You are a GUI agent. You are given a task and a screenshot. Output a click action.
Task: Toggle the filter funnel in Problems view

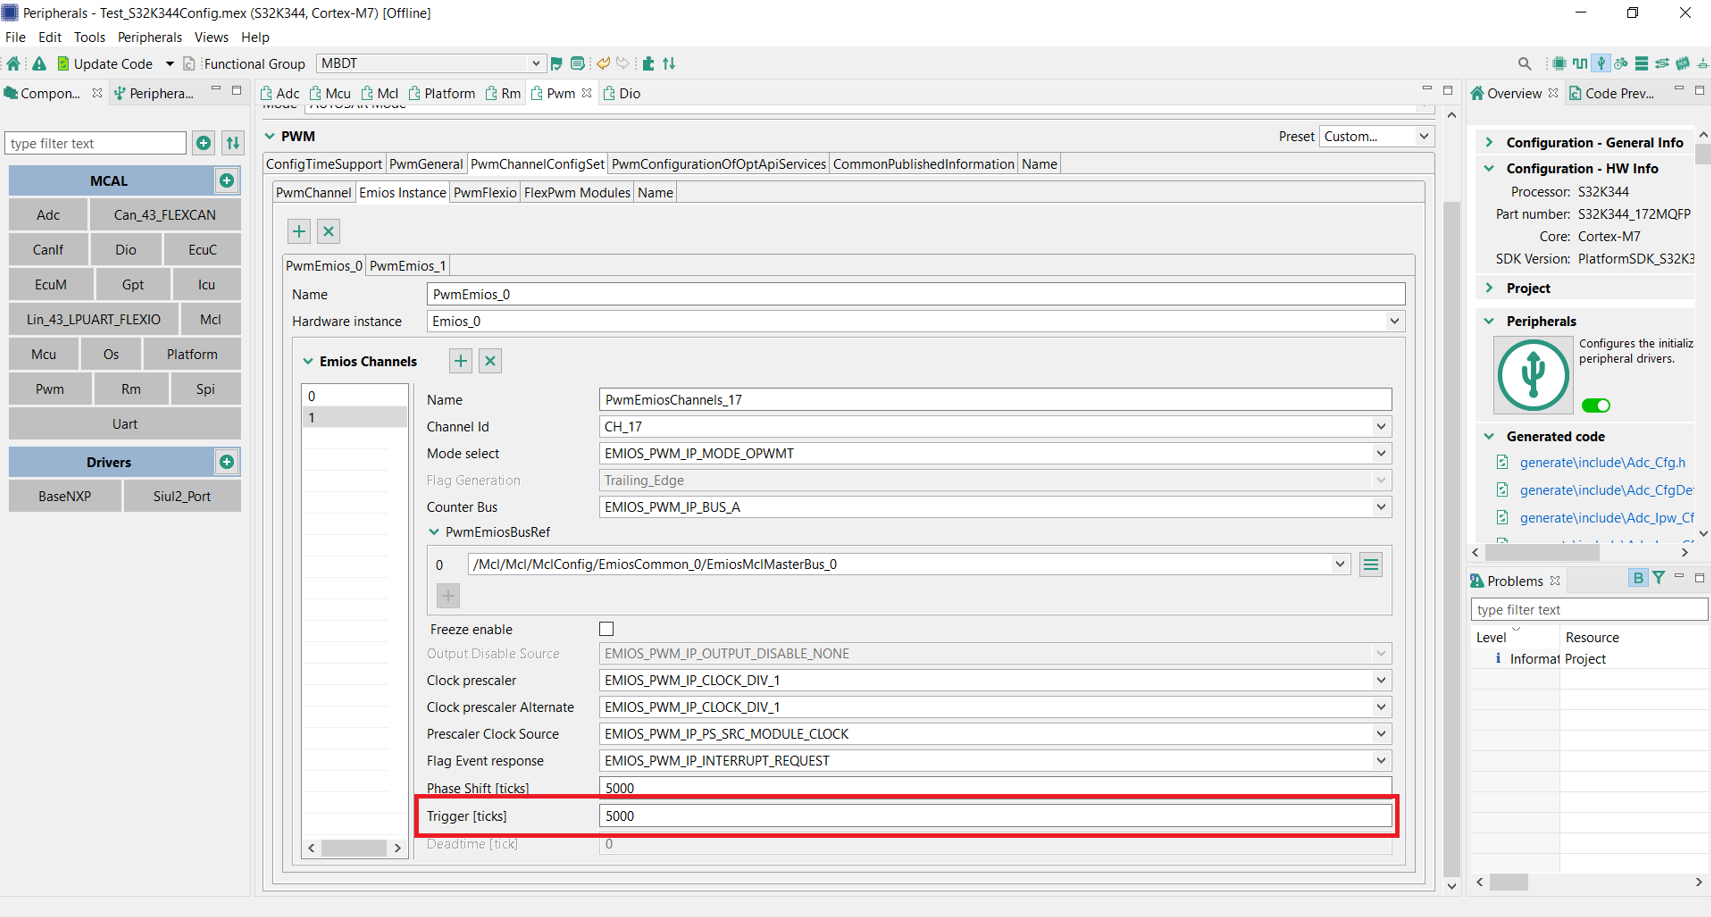1659,578
